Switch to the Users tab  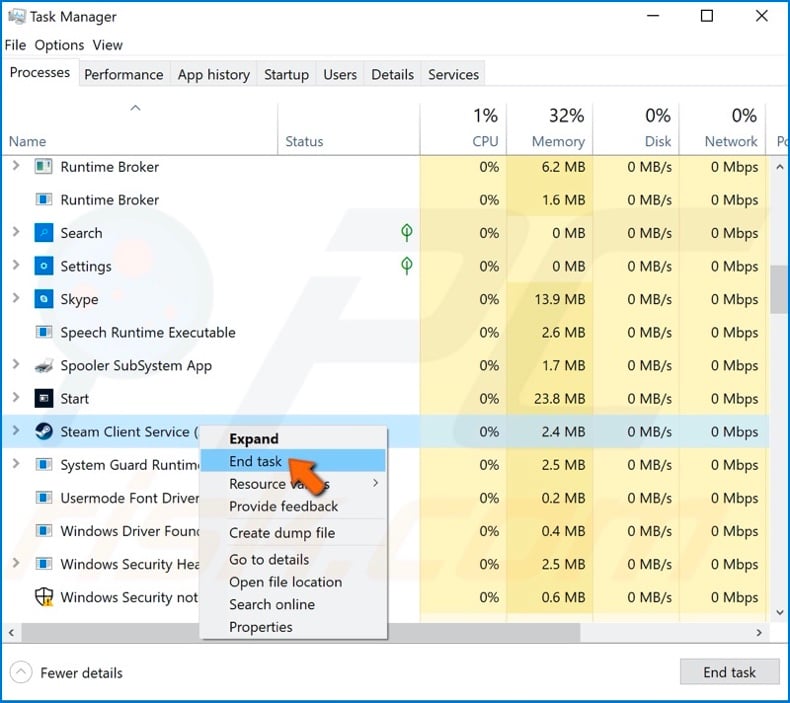coord(340,75)
